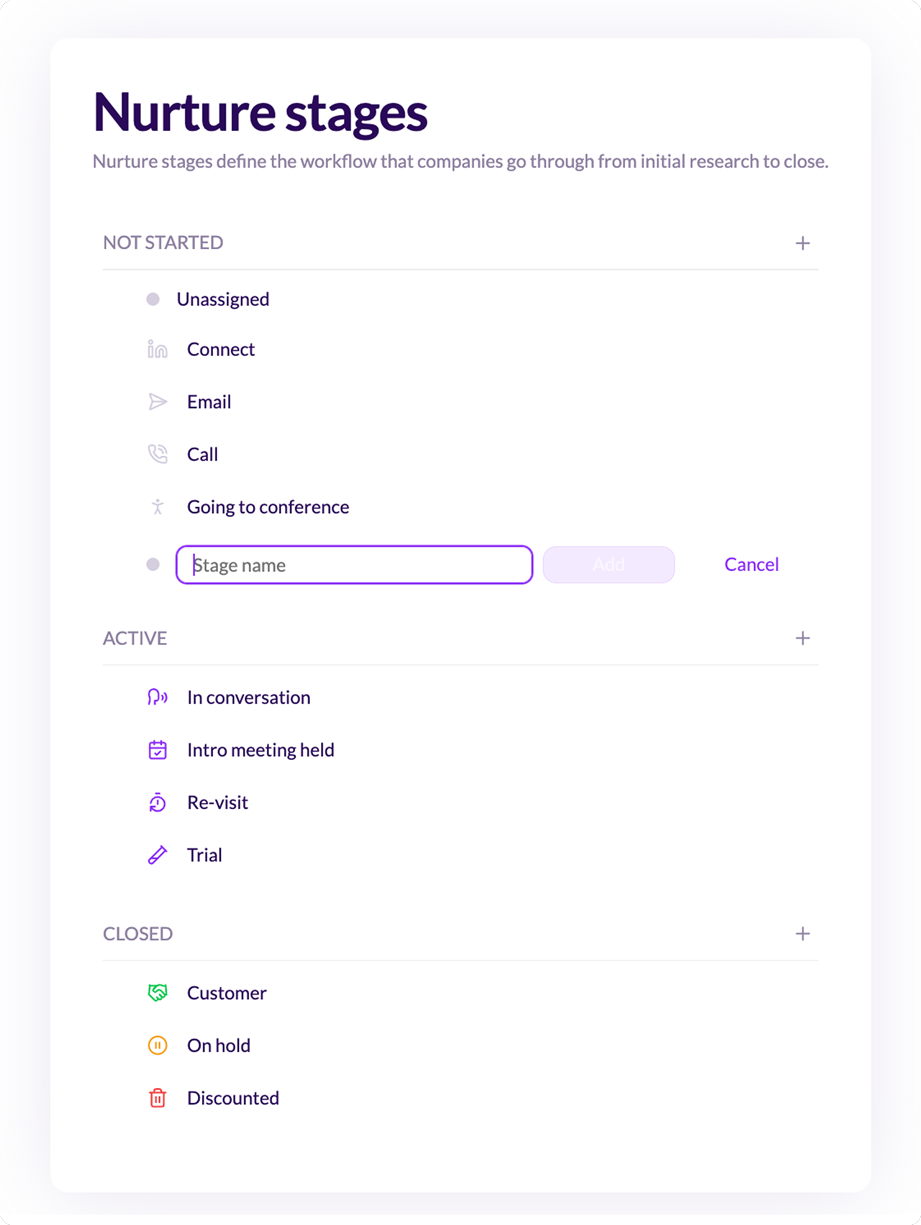
Task: Select the Going to conference stage
Action: (x=460, y=507)
